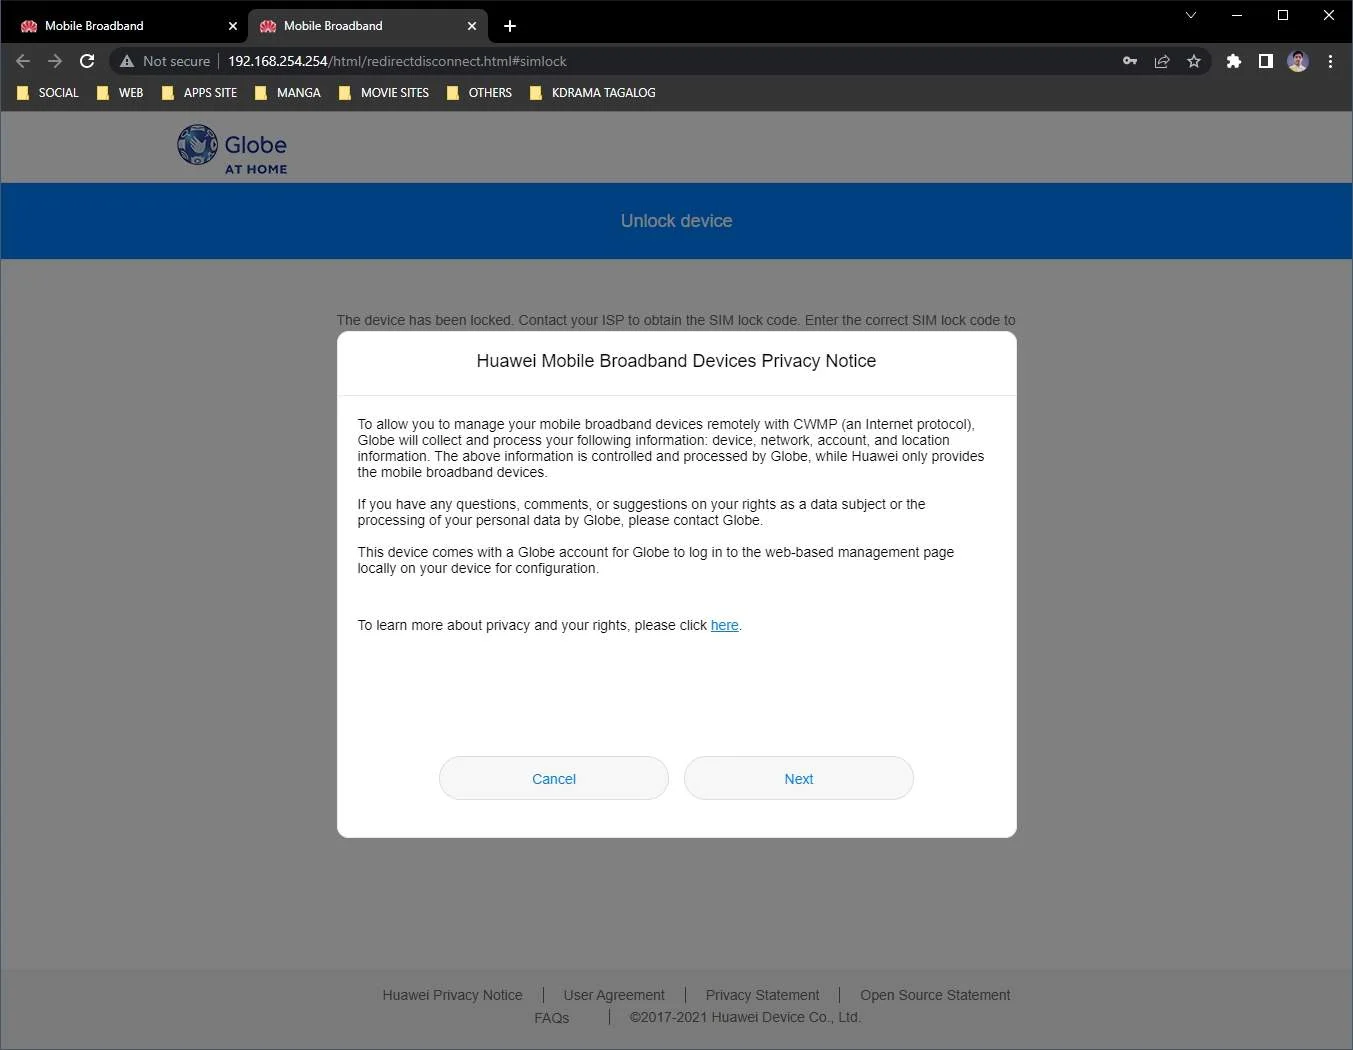
Task: Close the first Mobile Broadband tab
Action: point(232,26)
